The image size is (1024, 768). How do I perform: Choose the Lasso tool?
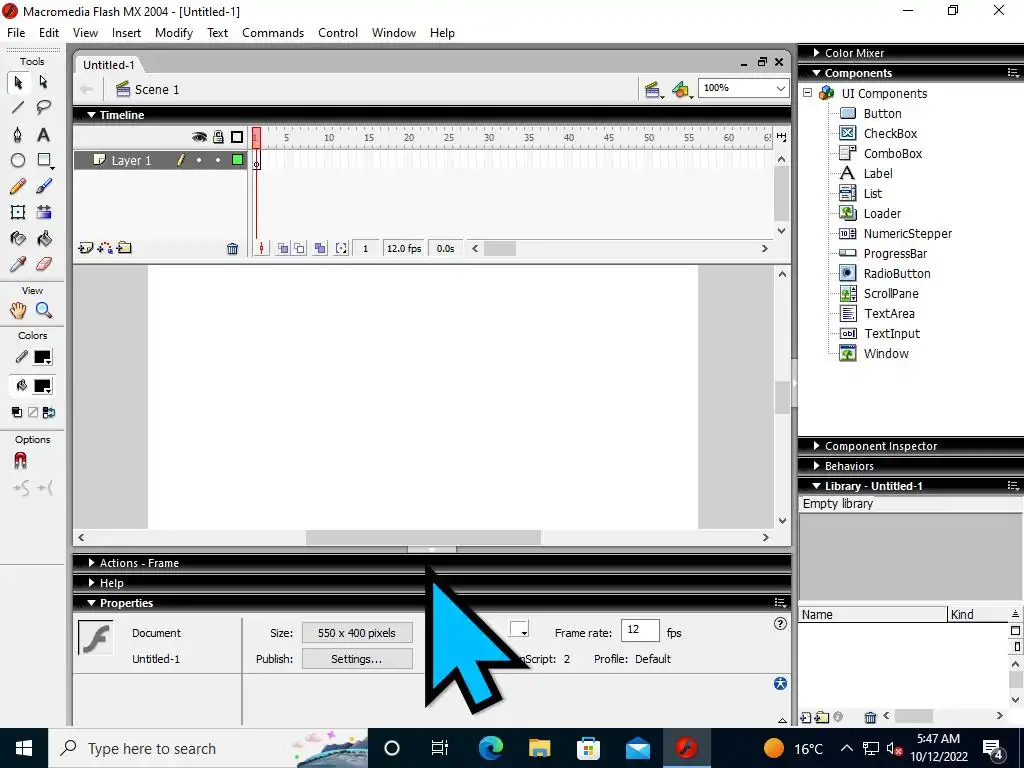tap(44, 108)
